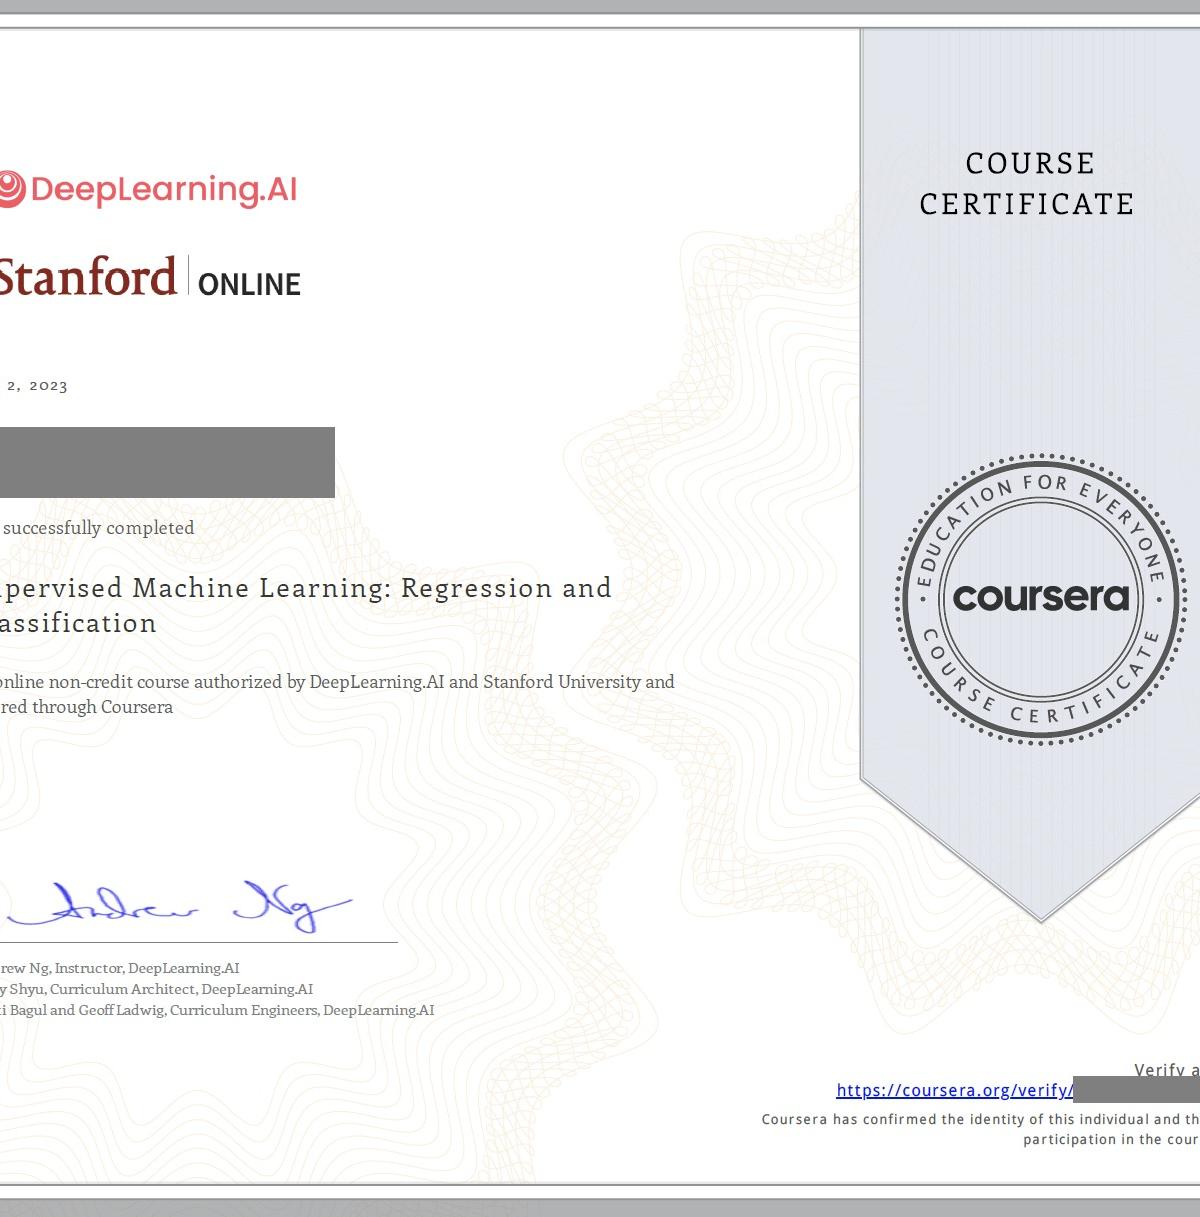
Task: Click the gray redacted recipient name box
Action: point(167,462)
